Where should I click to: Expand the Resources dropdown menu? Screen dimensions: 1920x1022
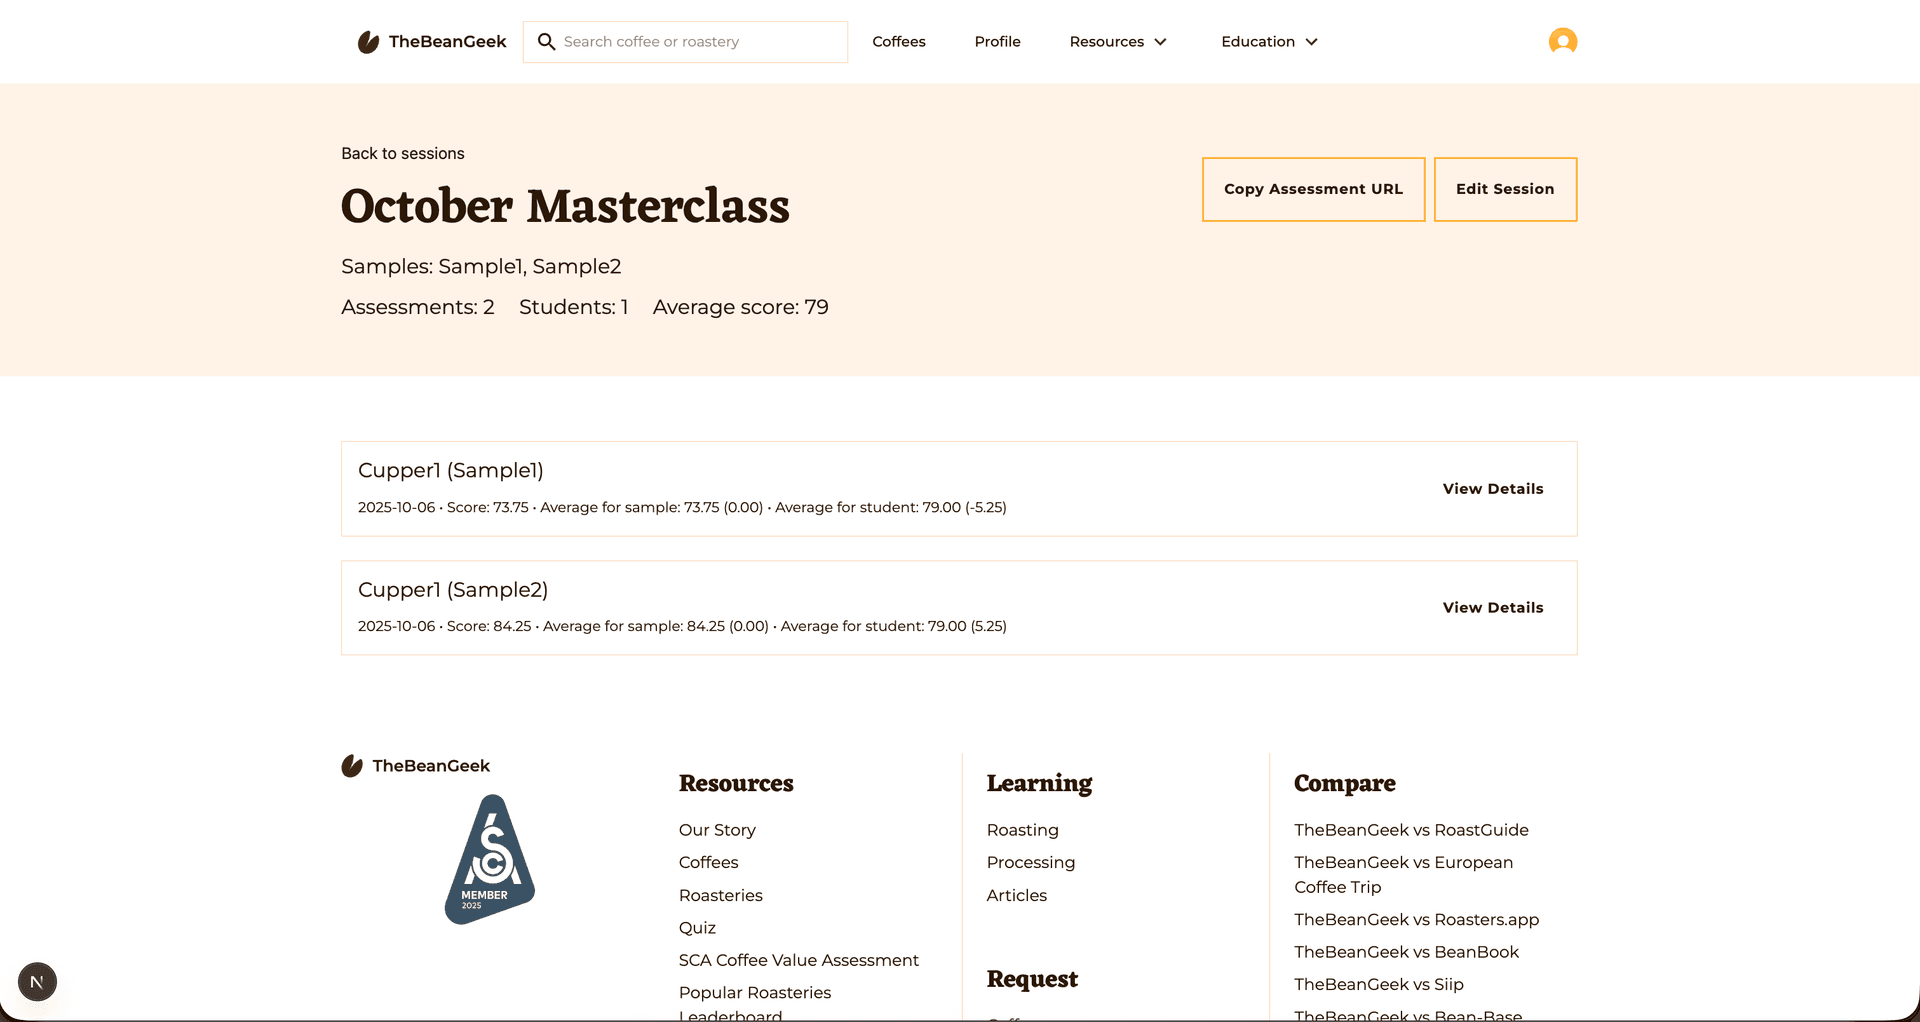[x=1117, y=42]
